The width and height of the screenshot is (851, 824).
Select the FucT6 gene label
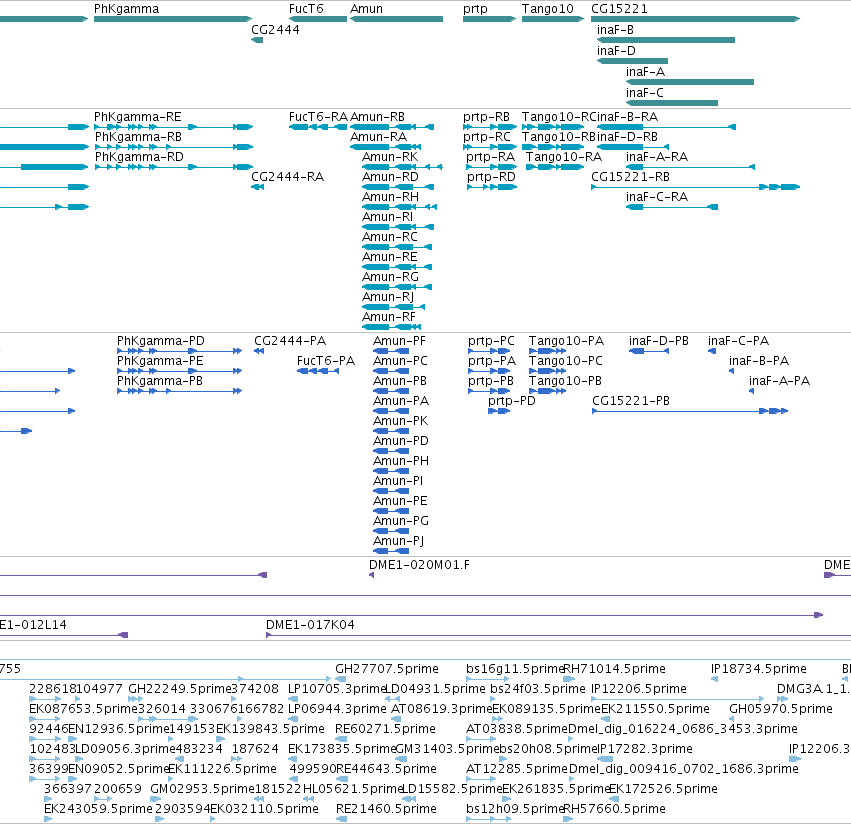[x=306, y=9]
